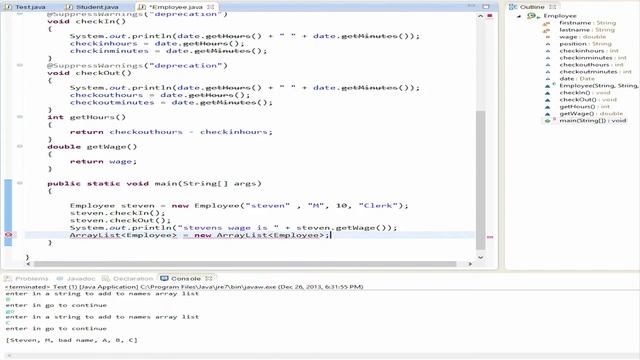Collapse the checkIn() method fold
Screen dimensions: 640x360
tap(20, 14)
